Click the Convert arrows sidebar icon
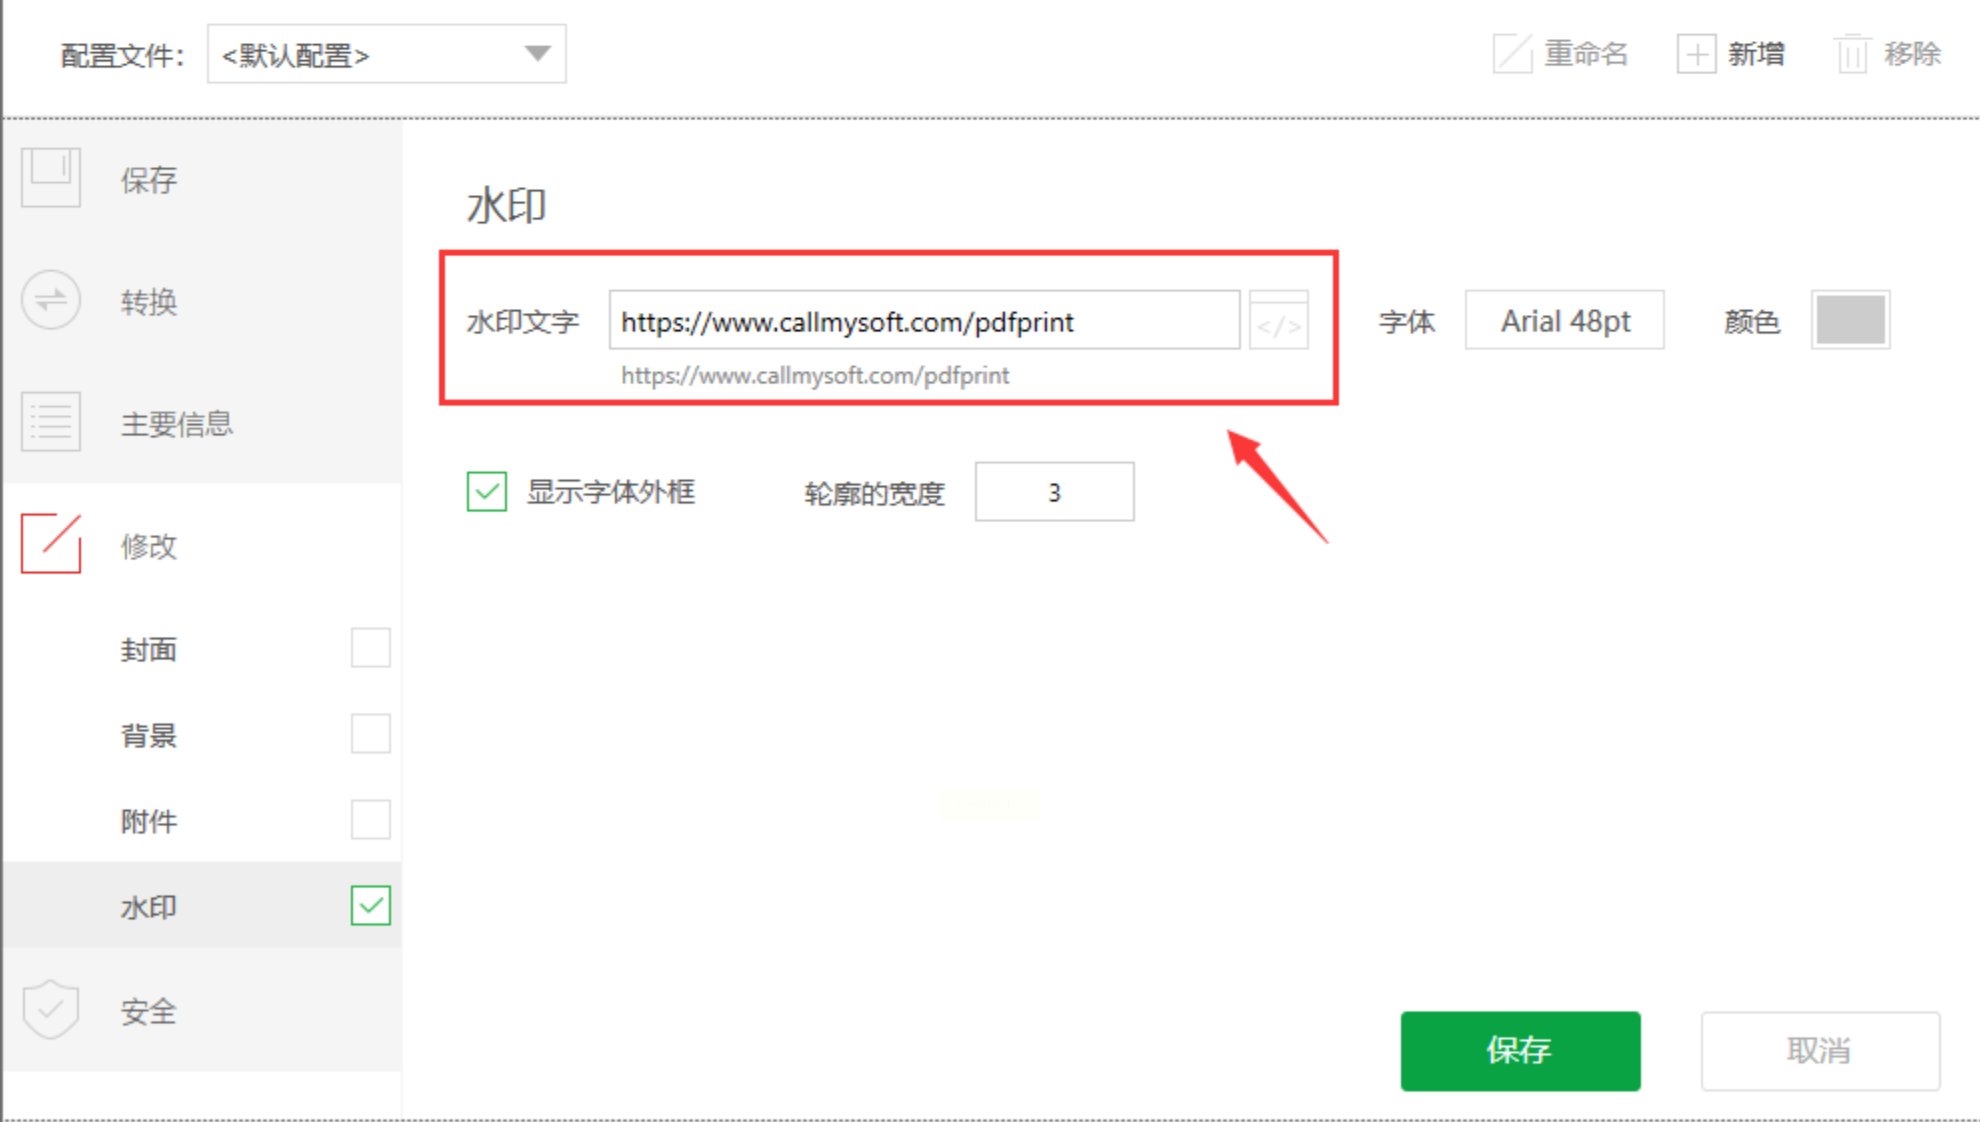Viewport: 1980px width, 1122px height. [51, 300]
